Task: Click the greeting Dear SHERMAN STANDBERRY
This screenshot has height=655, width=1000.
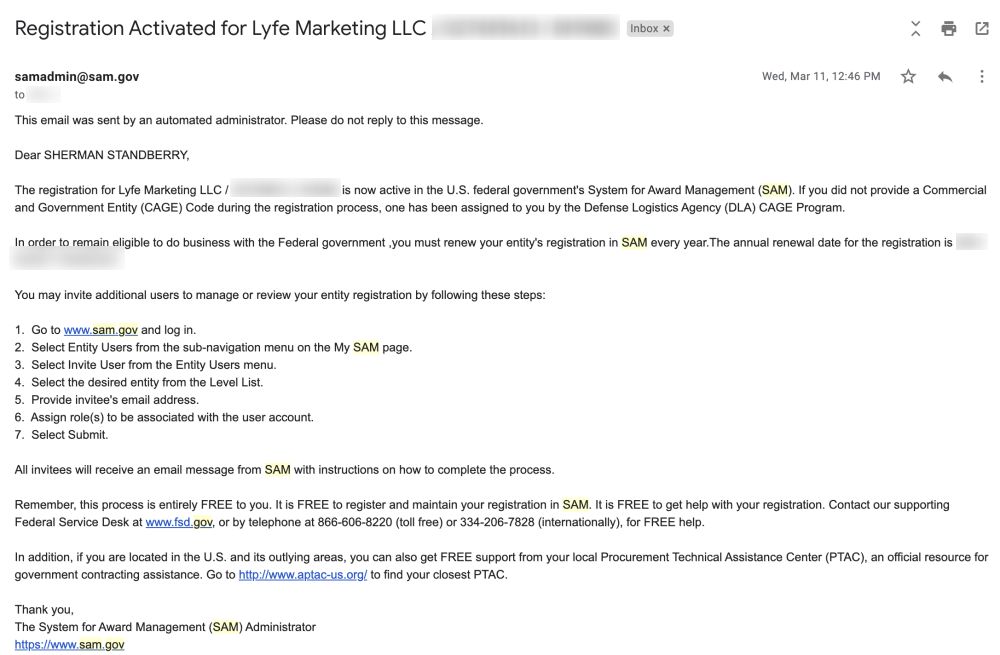Action: point(102,155)
